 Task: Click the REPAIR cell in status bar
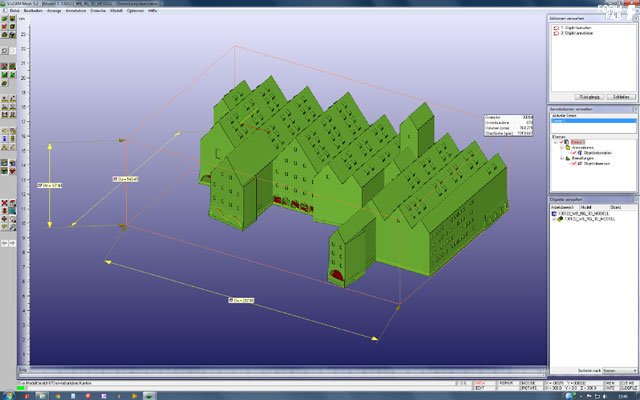point(506,383)
